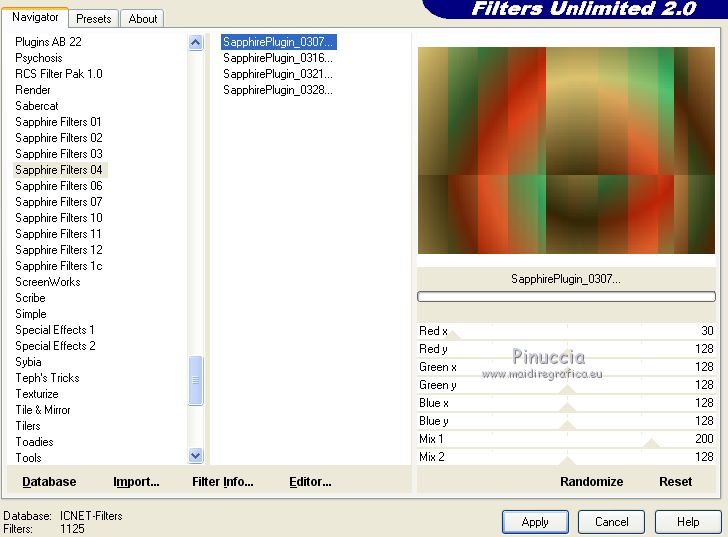728x537 pixels.
Task: Click the Import... button
Action: tap(136, 482)
